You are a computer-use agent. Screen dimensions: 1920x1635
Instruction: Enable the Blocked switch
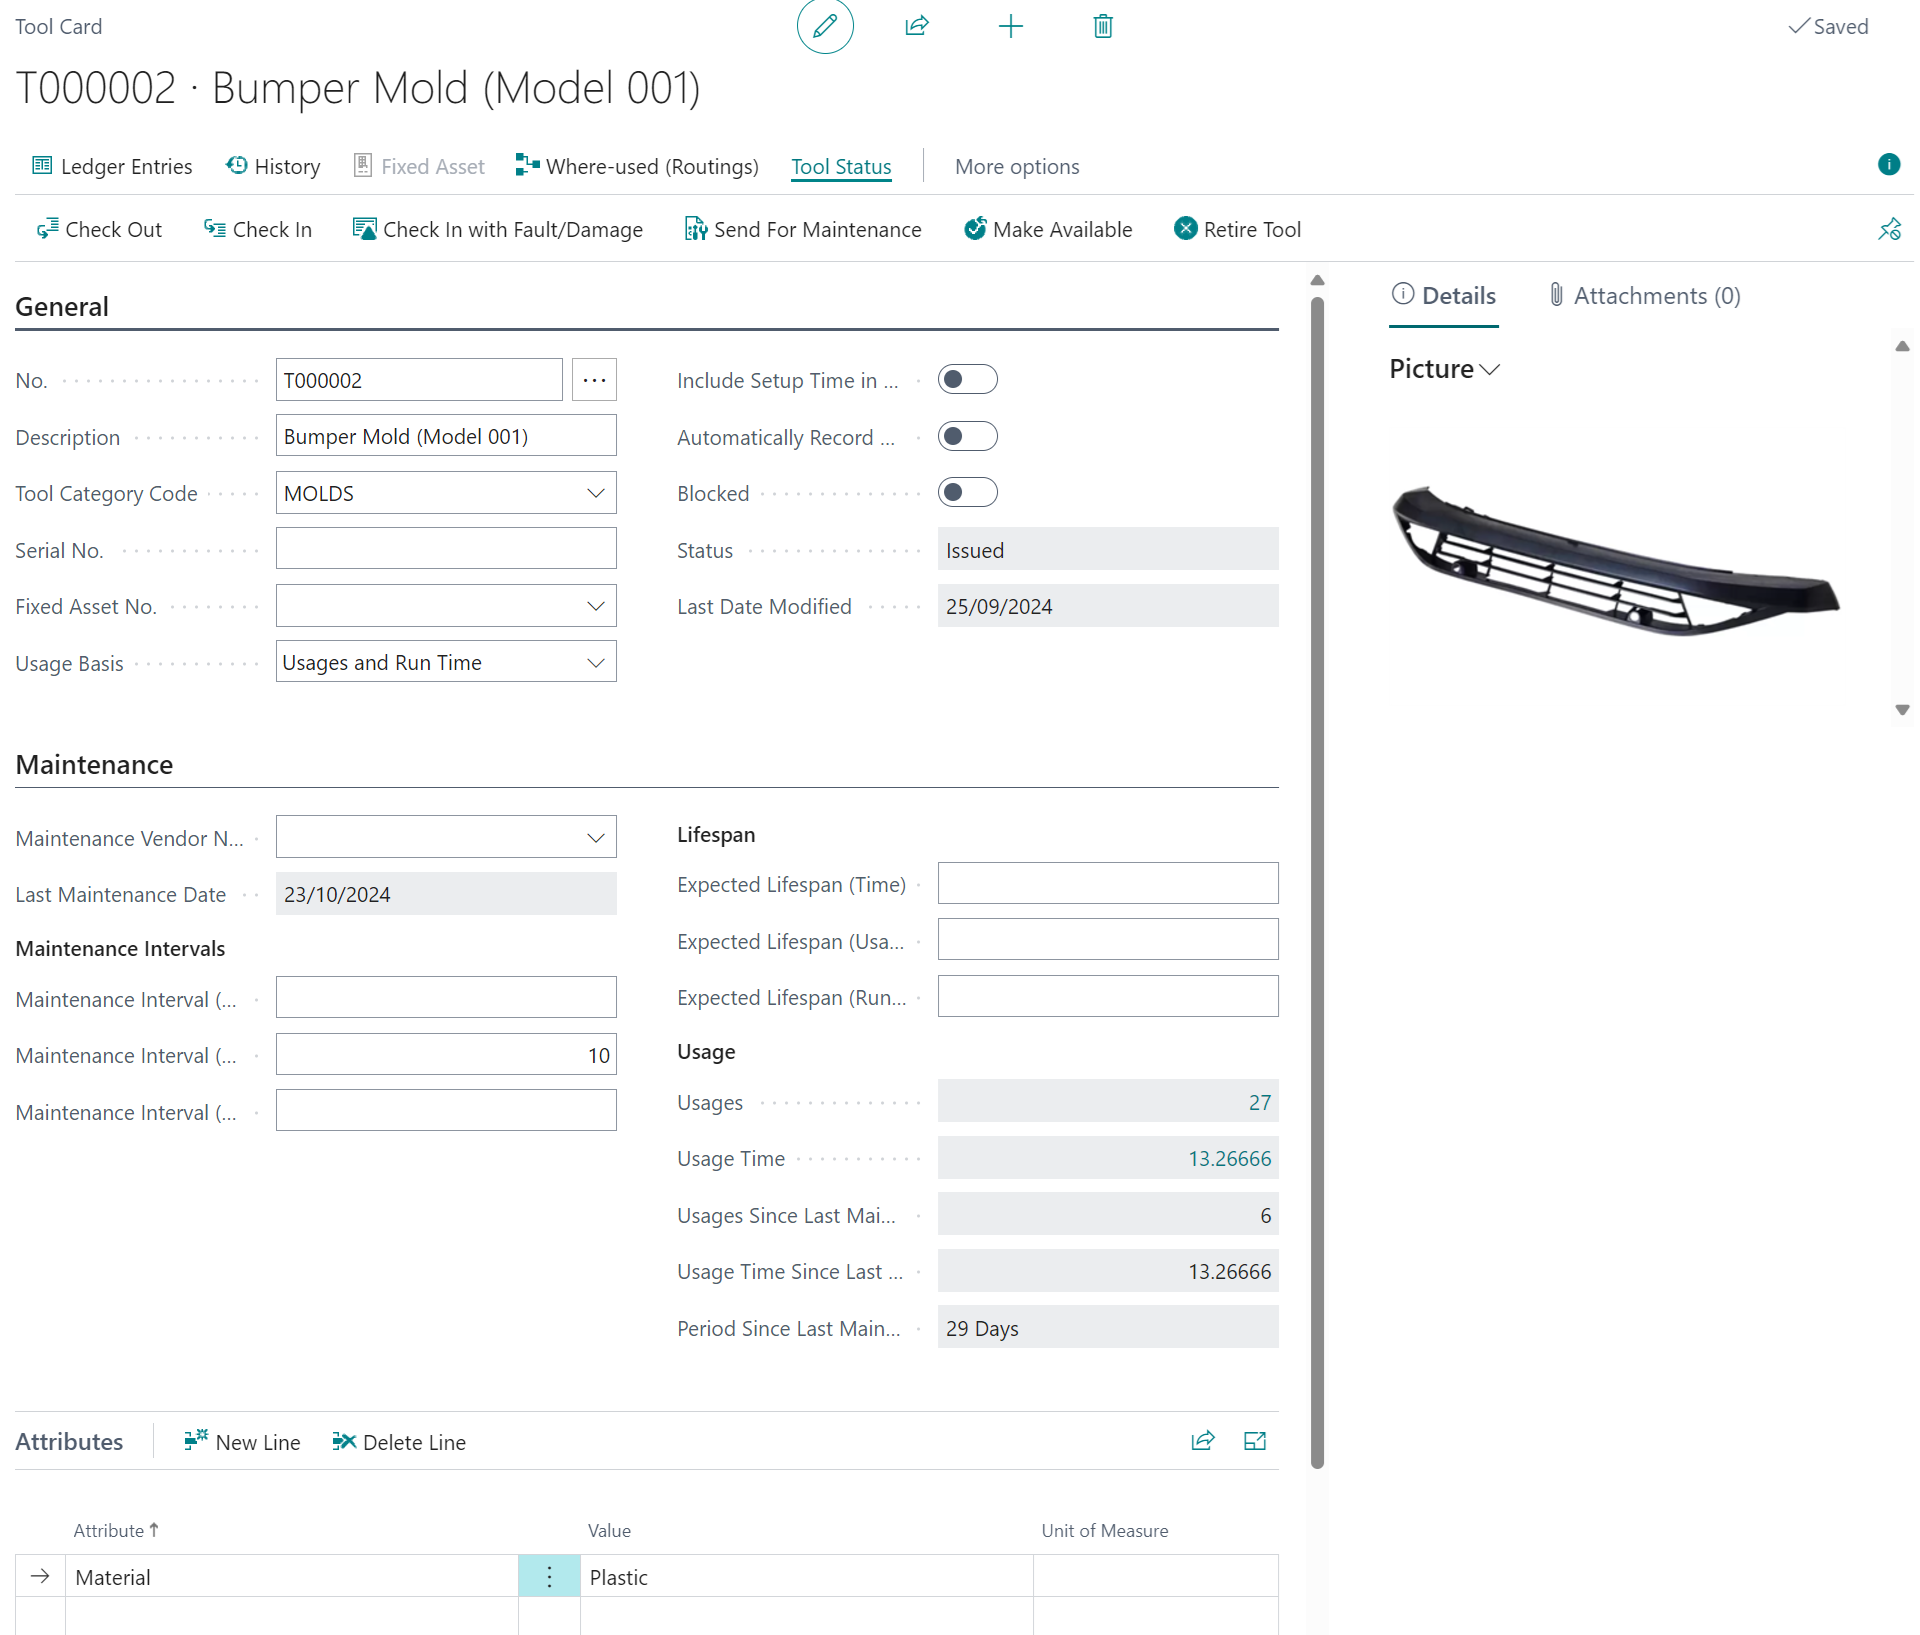(x=967, y=493)
